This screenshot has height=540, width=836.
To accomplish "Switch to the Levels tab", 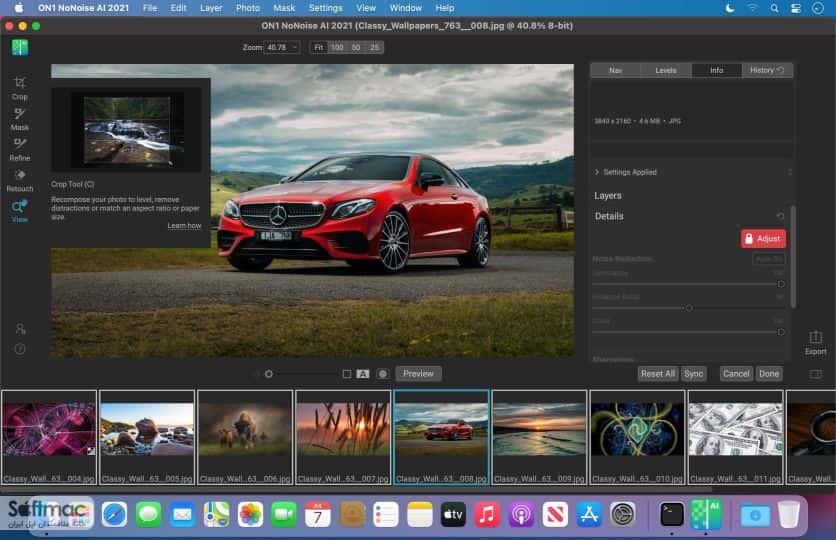I will [665, 70].
